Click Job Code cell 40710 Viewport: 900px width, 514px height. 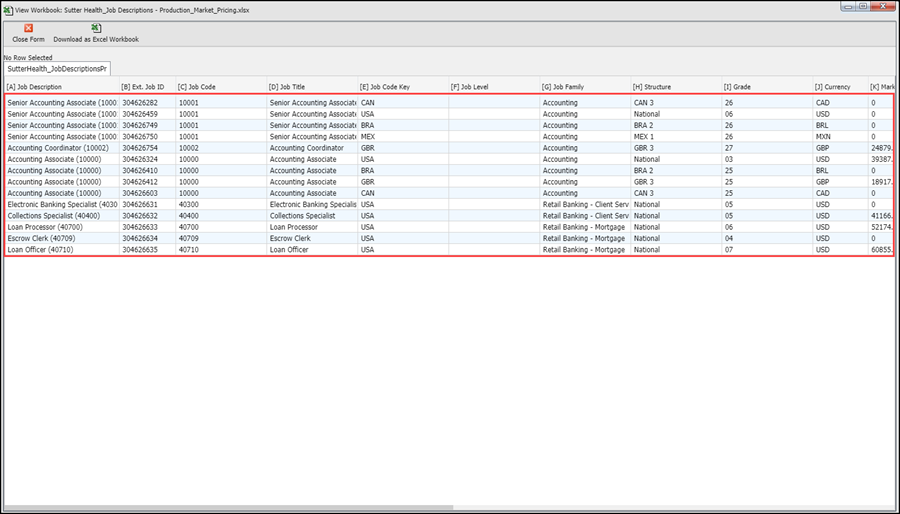pyautogui.click(x=221, y=250)
